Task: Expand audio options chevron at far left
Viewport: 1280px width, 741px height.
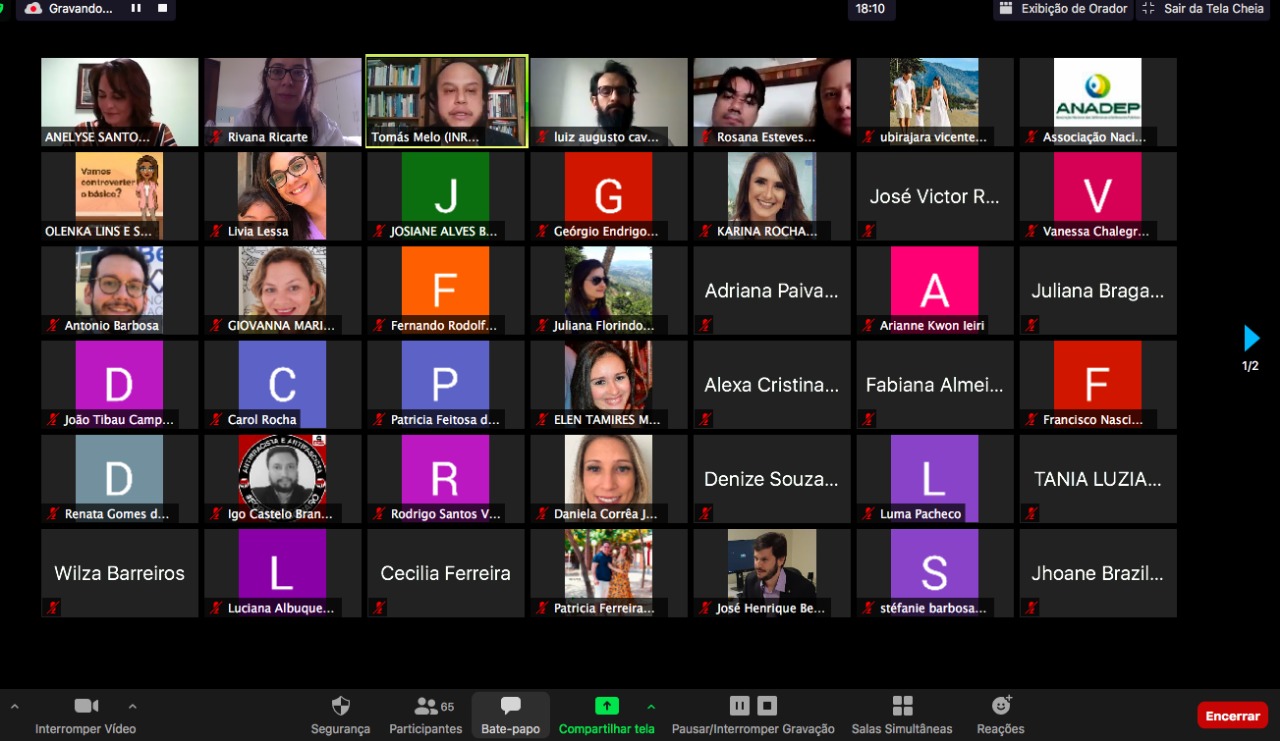Action: [x=14, y=706]
